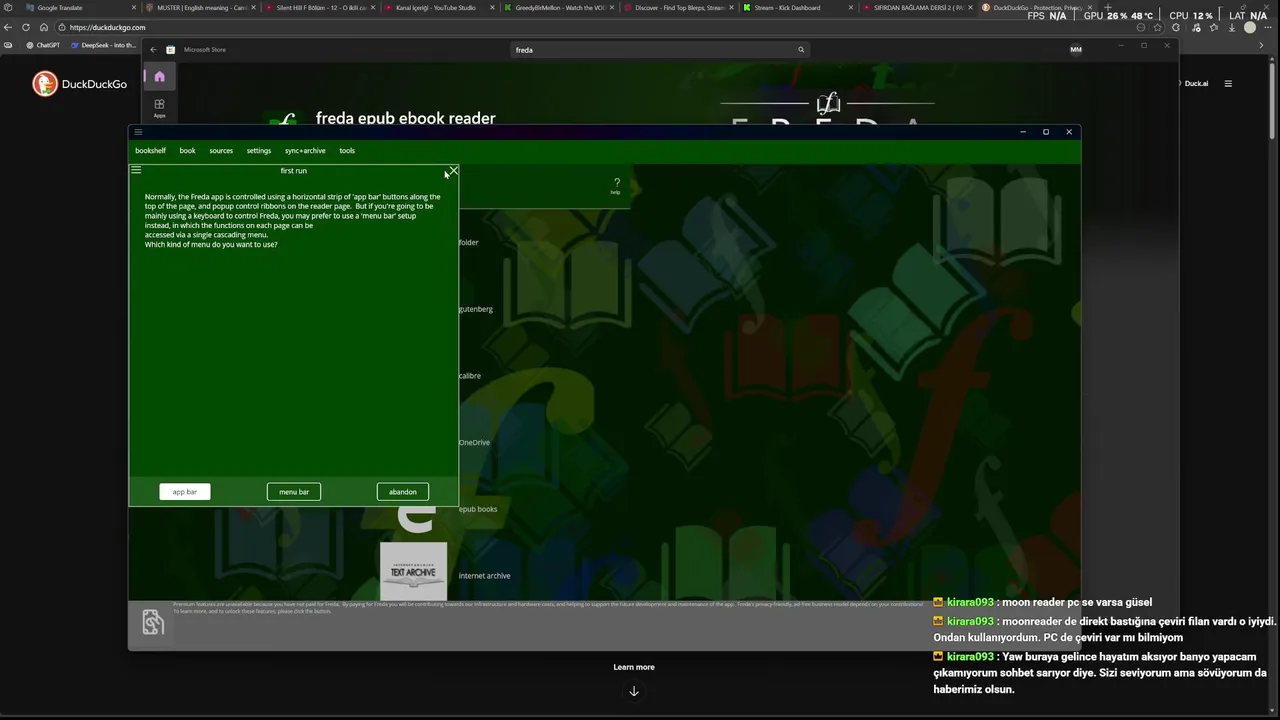The height and width of the screenshot is (720, 1280).
Task: Open the MM user profile in Store
Action: [x=1076, y=49]
